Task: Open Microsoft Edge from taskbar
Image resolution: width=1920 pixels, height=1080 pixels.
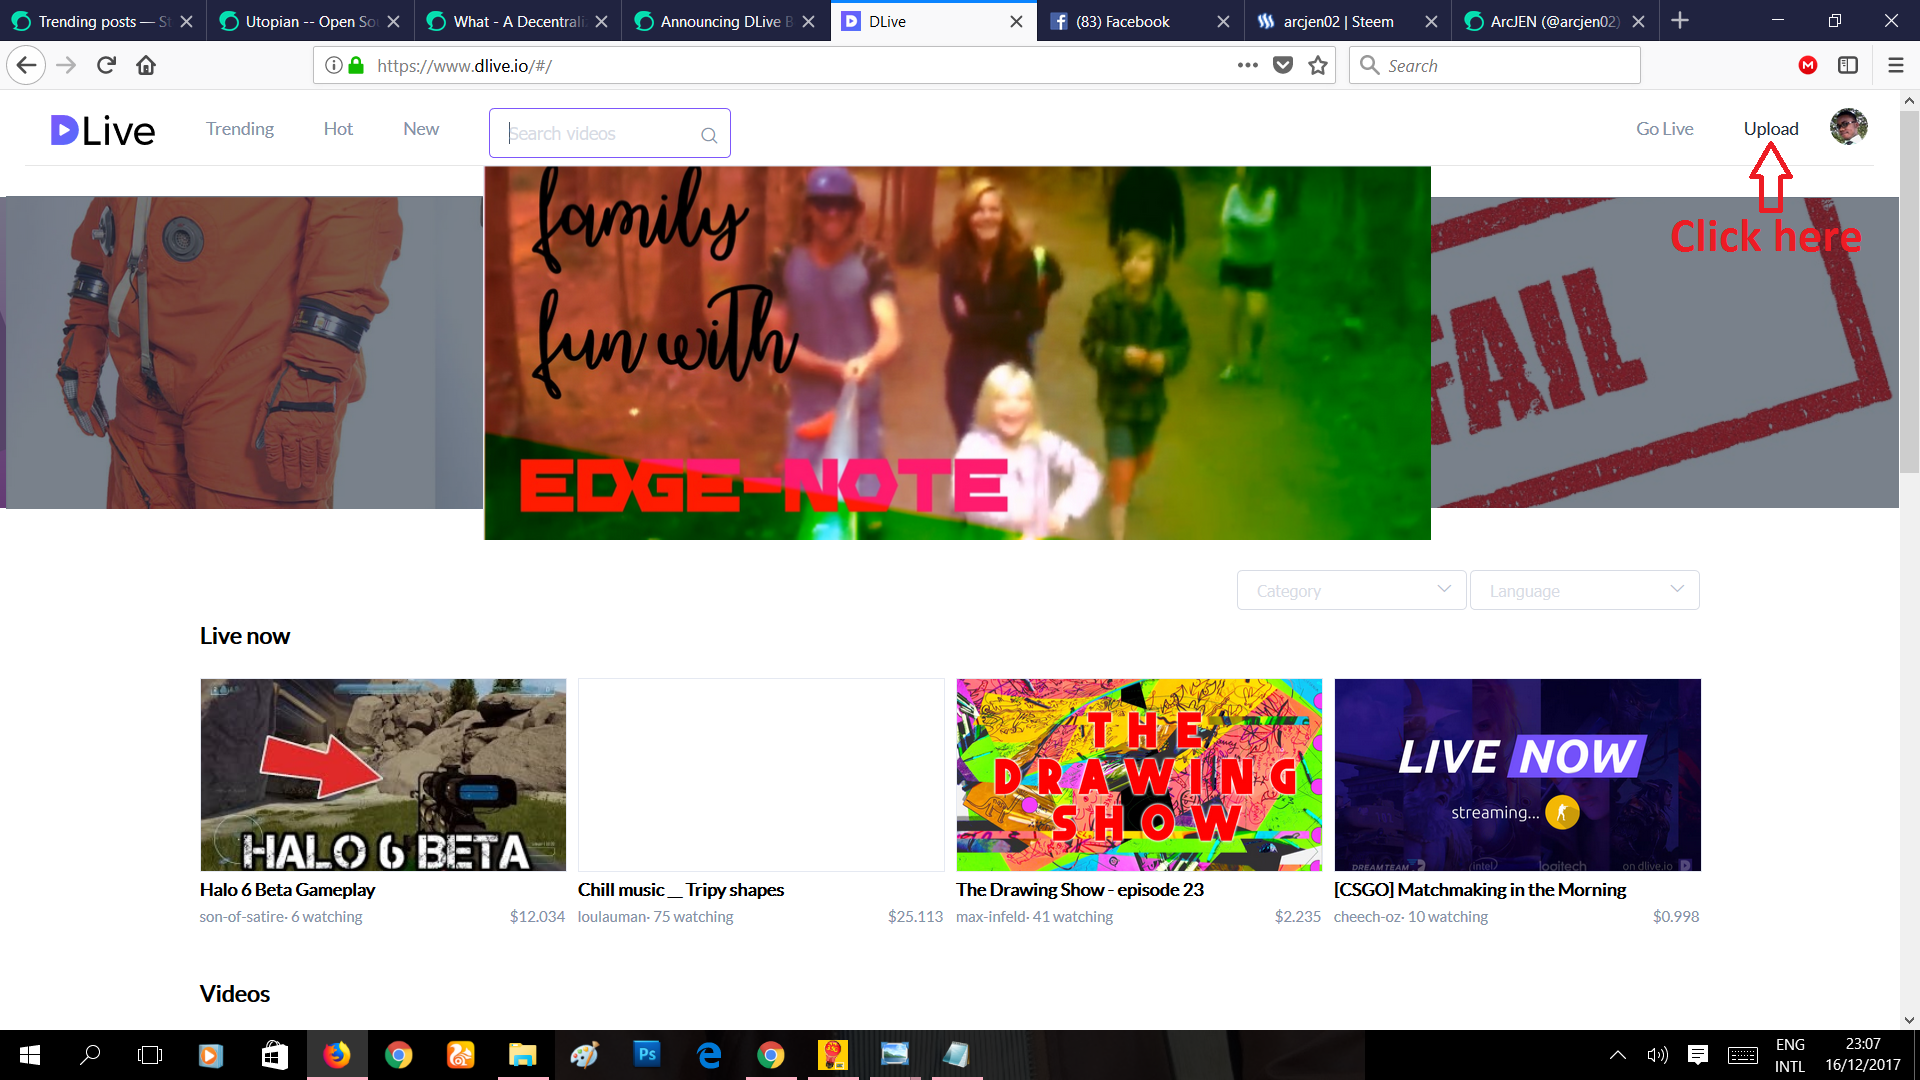Action: tap(709, 1055)
